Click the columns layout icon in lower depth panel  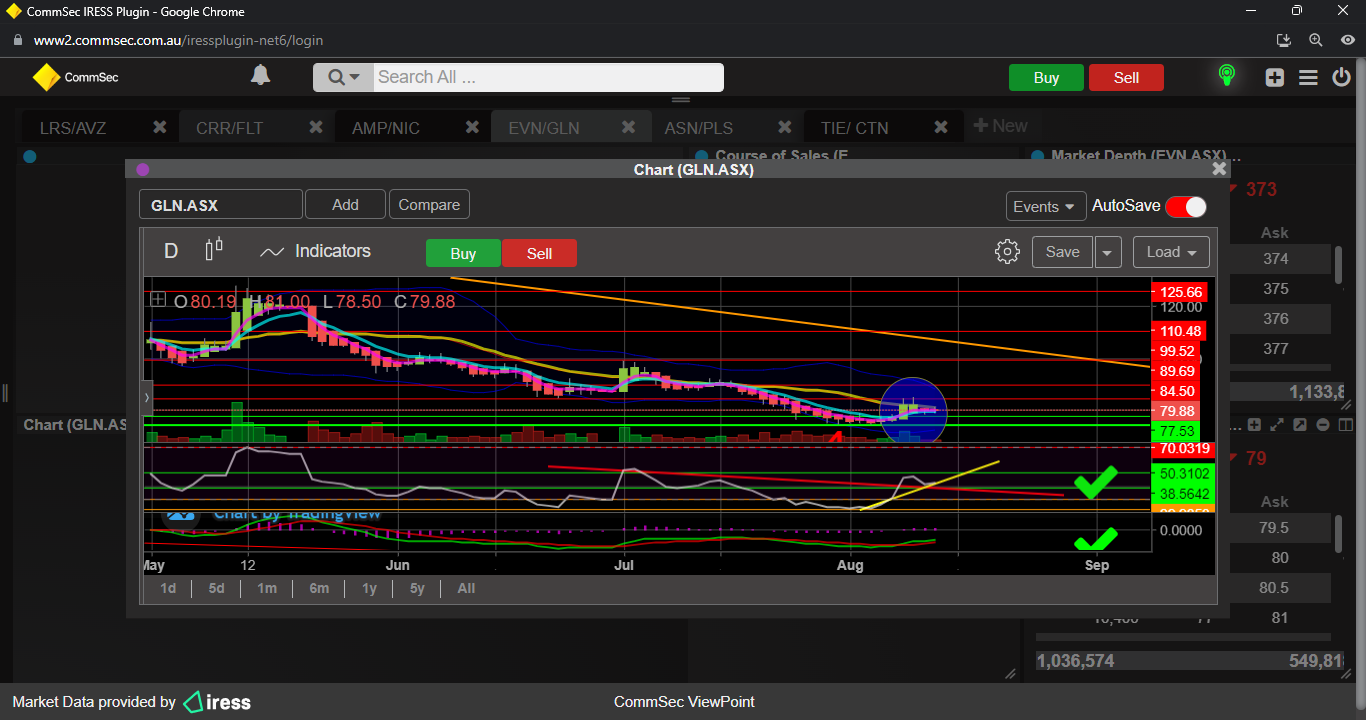coord(1345,425)
